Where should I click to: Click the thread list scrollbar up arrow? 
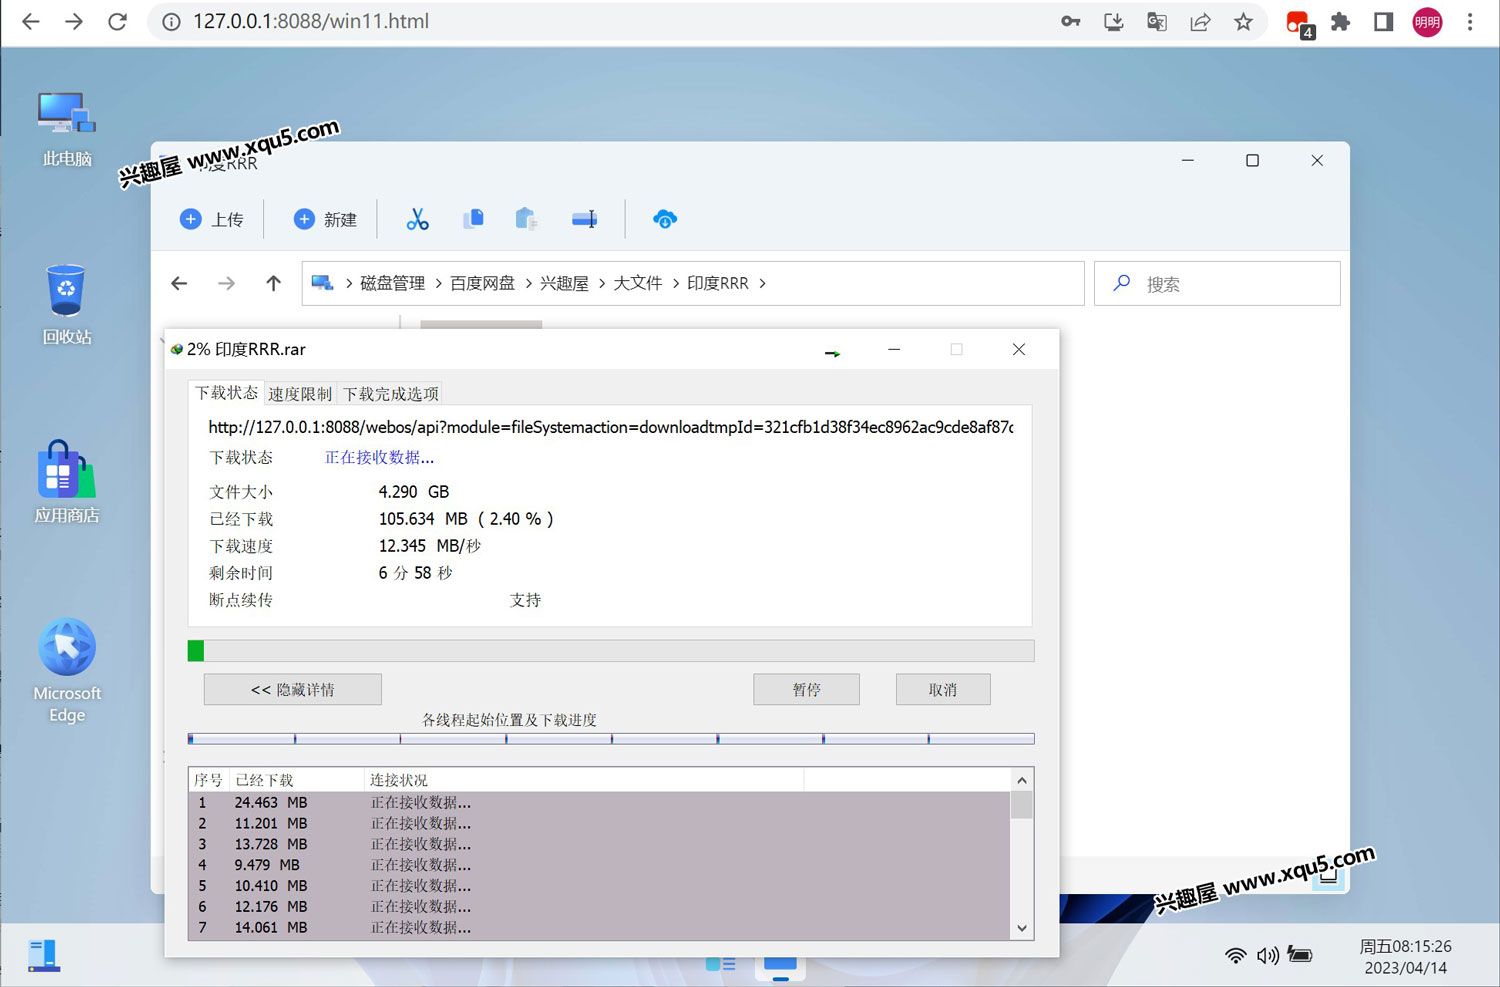pos(1021,780)
